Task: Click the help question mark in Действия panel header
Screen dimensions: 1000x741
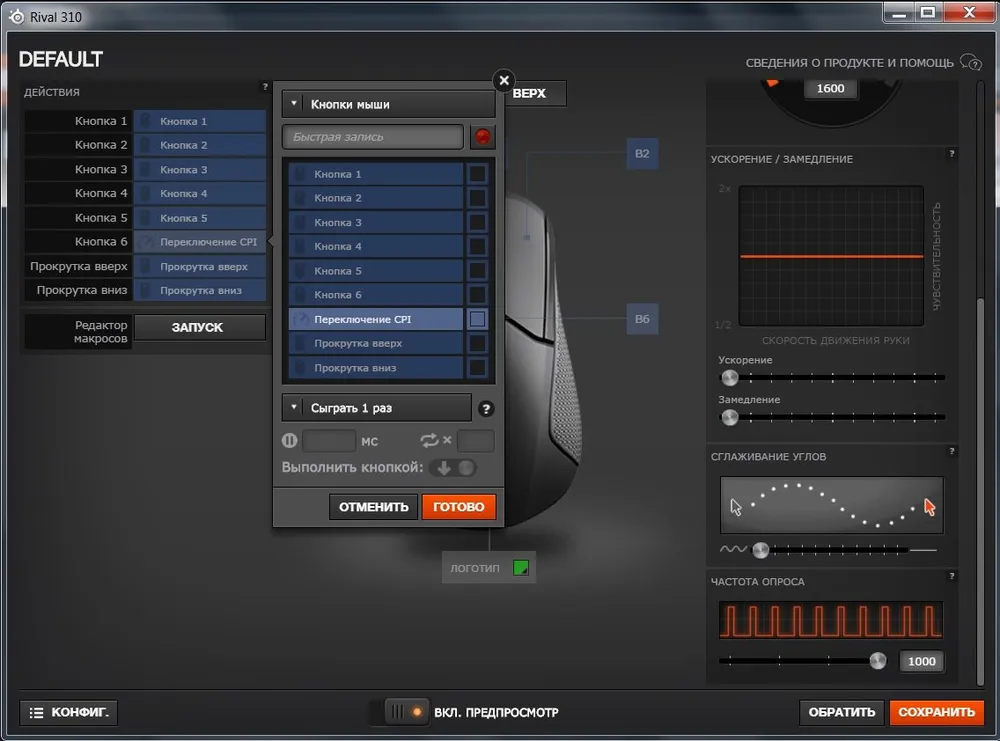Action: pyautogui.click(x=264, y=88)
